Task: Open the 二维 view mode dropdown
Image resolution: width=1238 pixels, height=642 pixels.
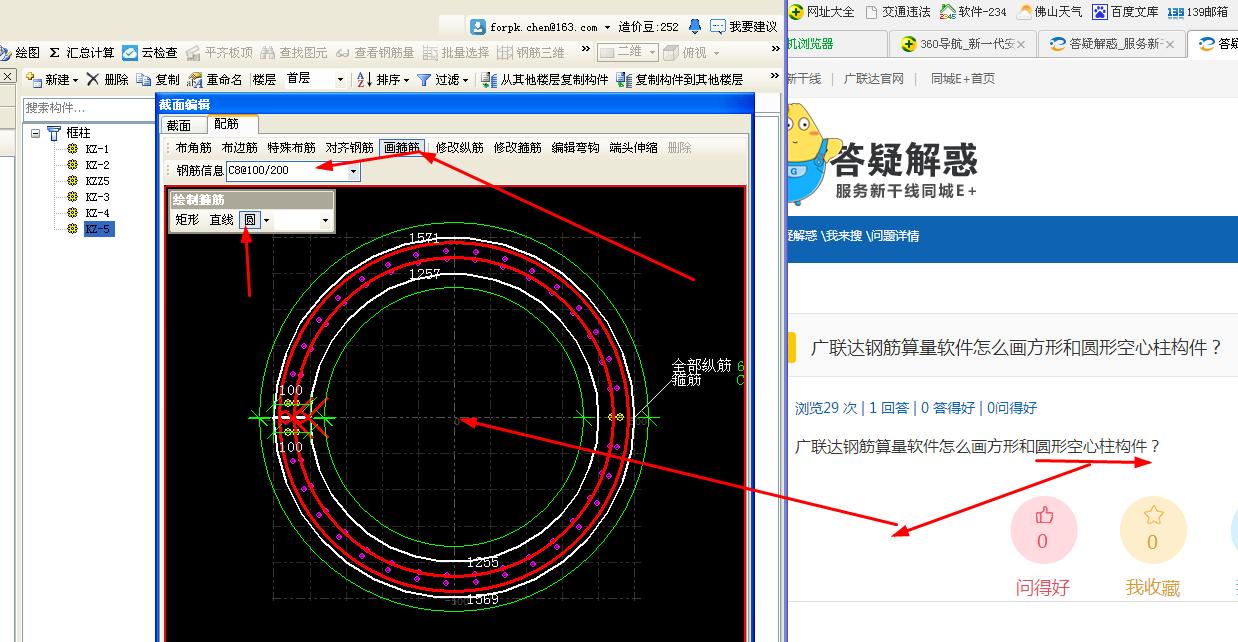Action: [628, 52]
